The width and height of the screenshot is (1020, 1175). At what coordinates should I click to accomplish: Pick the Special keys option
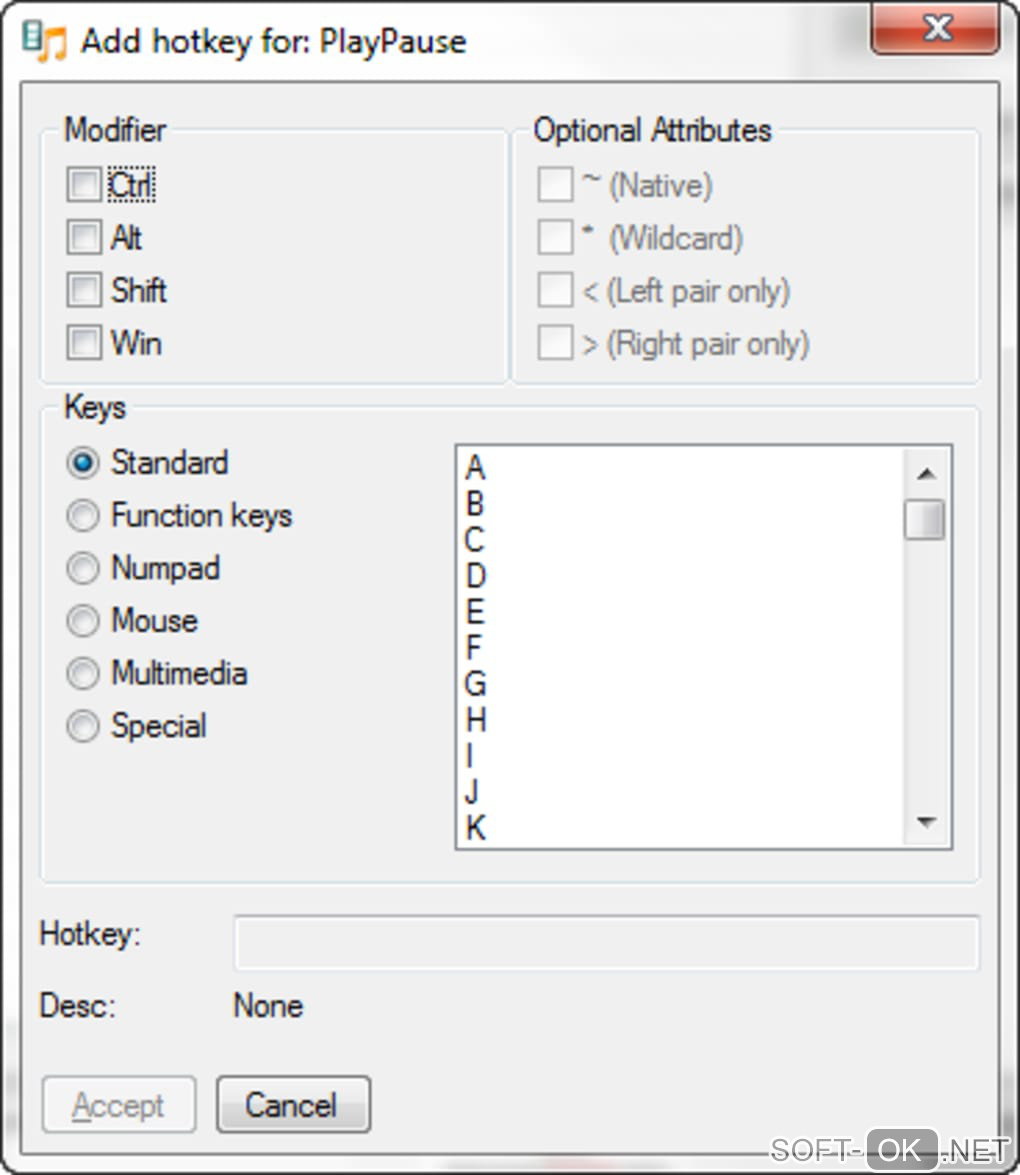[x=83, y=726]
